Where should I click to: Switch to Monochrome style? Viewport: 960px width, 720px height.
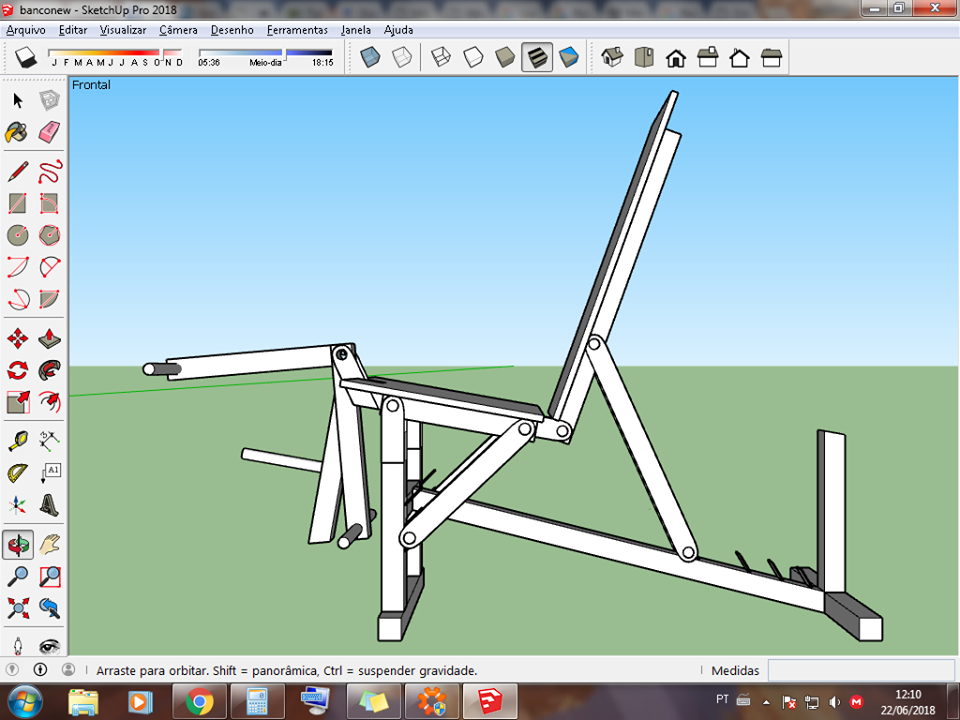click(569, 58)
